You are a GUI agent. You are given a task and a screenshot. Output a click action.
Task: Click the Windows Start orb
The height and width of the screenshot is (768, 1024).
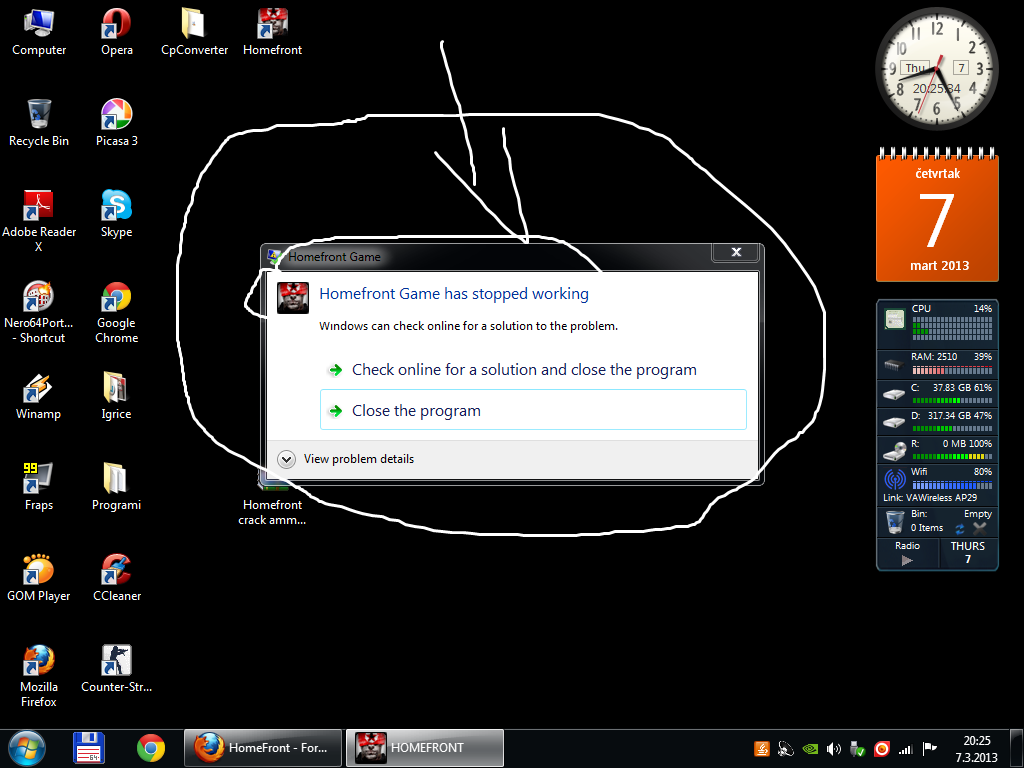pyautogui.click(x=27, y=748)
